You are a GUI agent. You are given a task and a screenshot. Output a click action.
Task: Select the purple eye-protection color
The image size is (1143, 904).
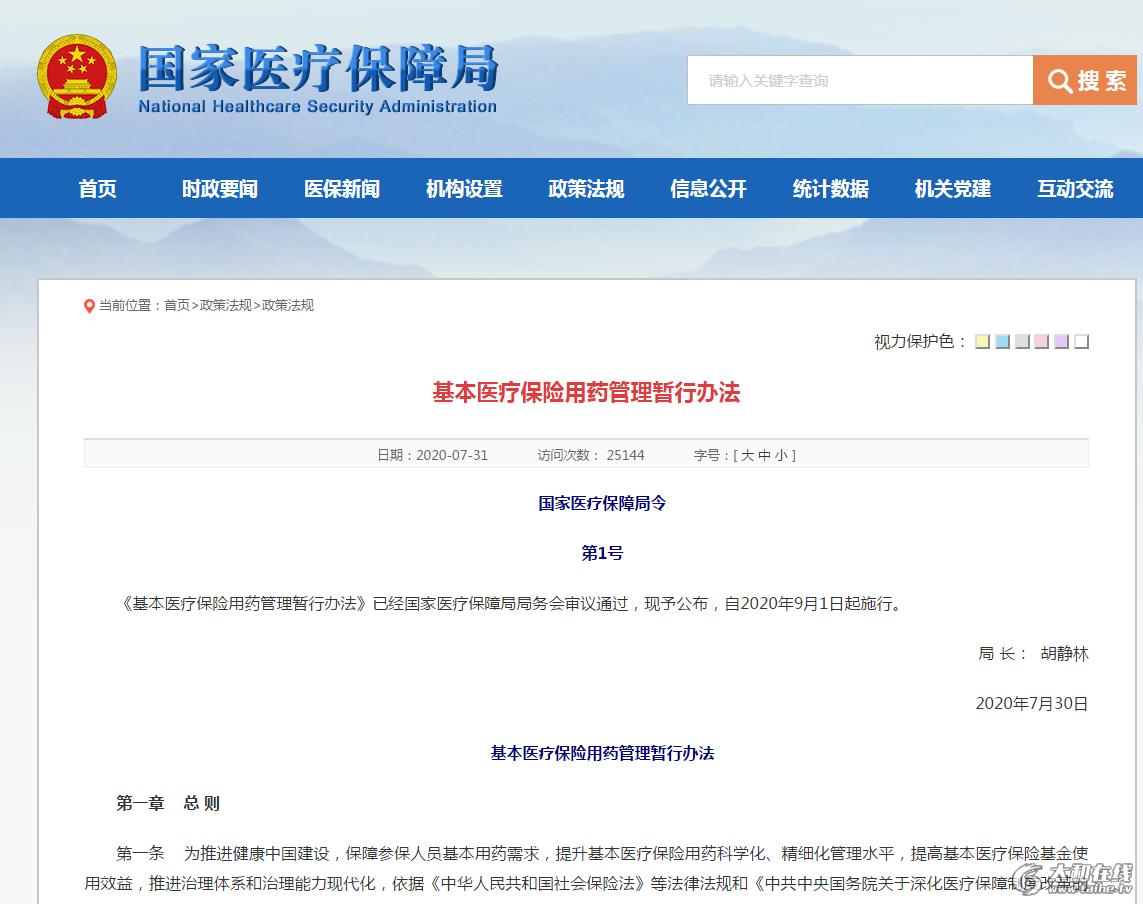tap(1061, 341)
